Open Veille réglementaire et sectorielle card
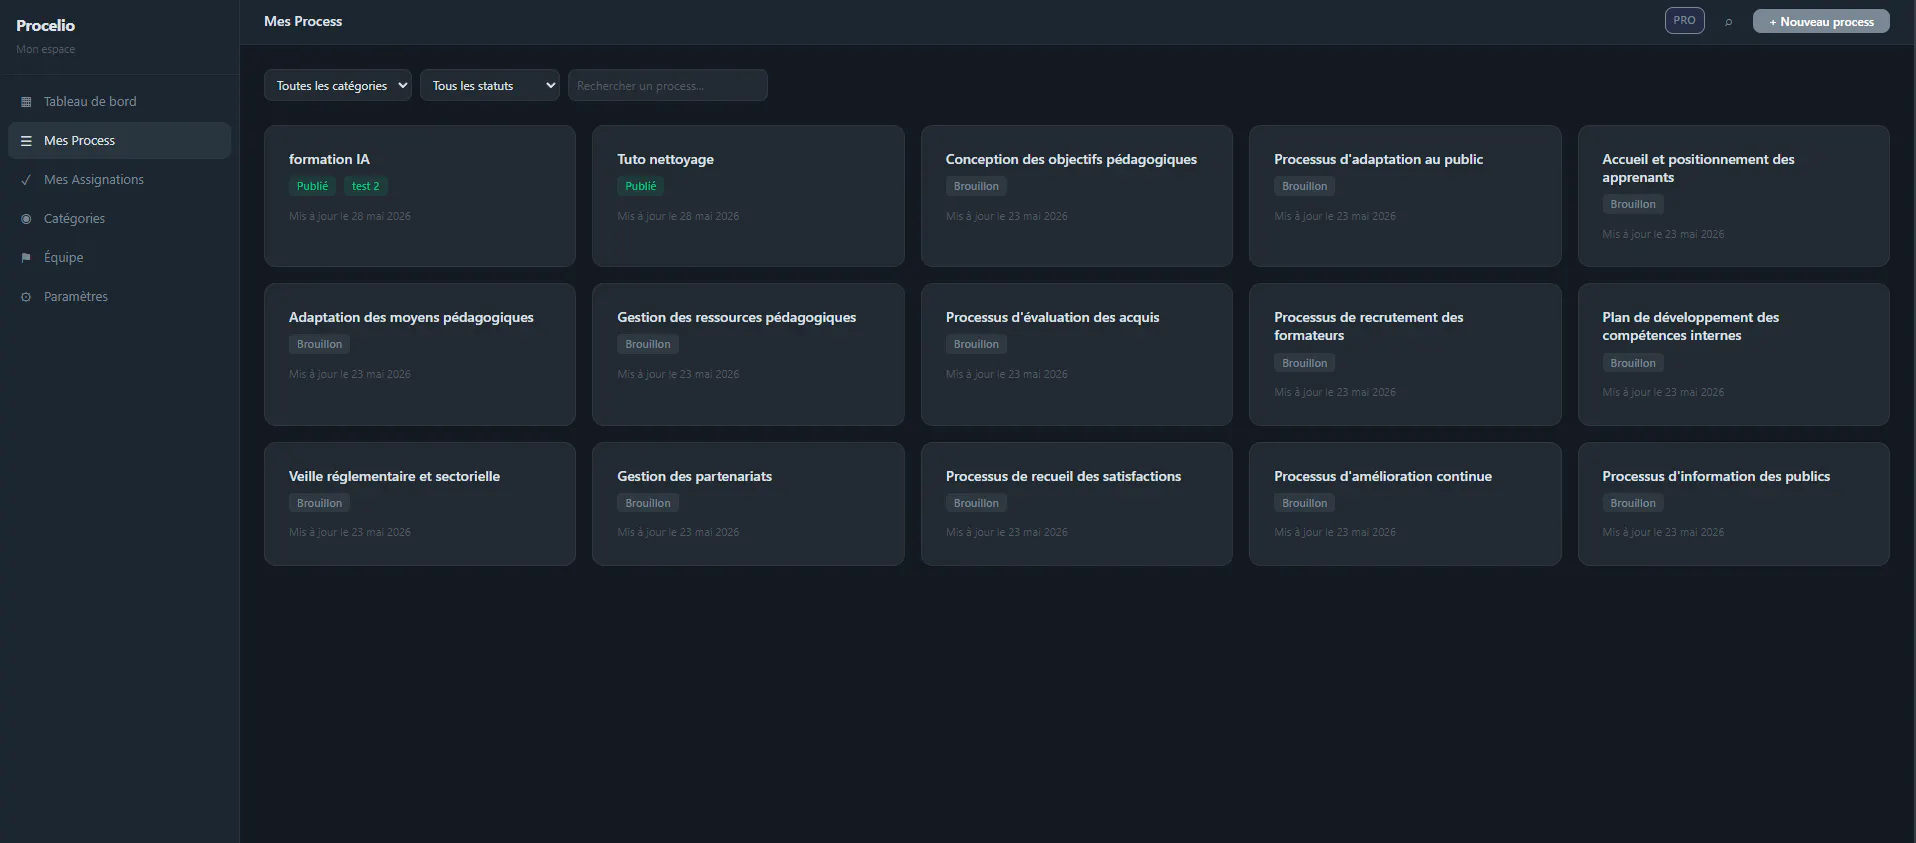Screen dimensions: 1916x843 420,504
